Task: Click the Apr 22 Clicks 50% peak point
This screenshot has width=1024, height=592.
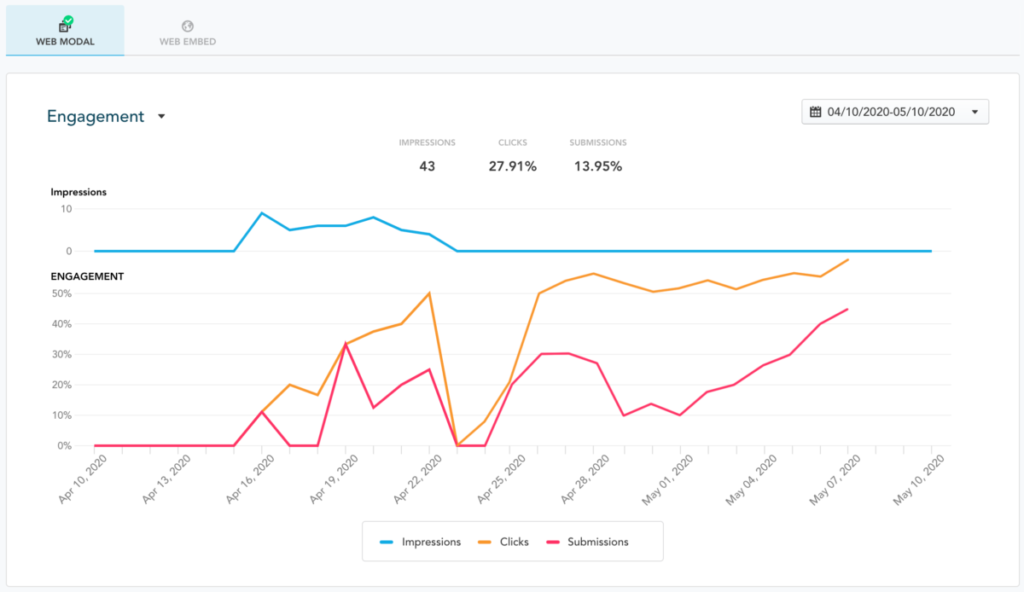Action: [429, 293]
